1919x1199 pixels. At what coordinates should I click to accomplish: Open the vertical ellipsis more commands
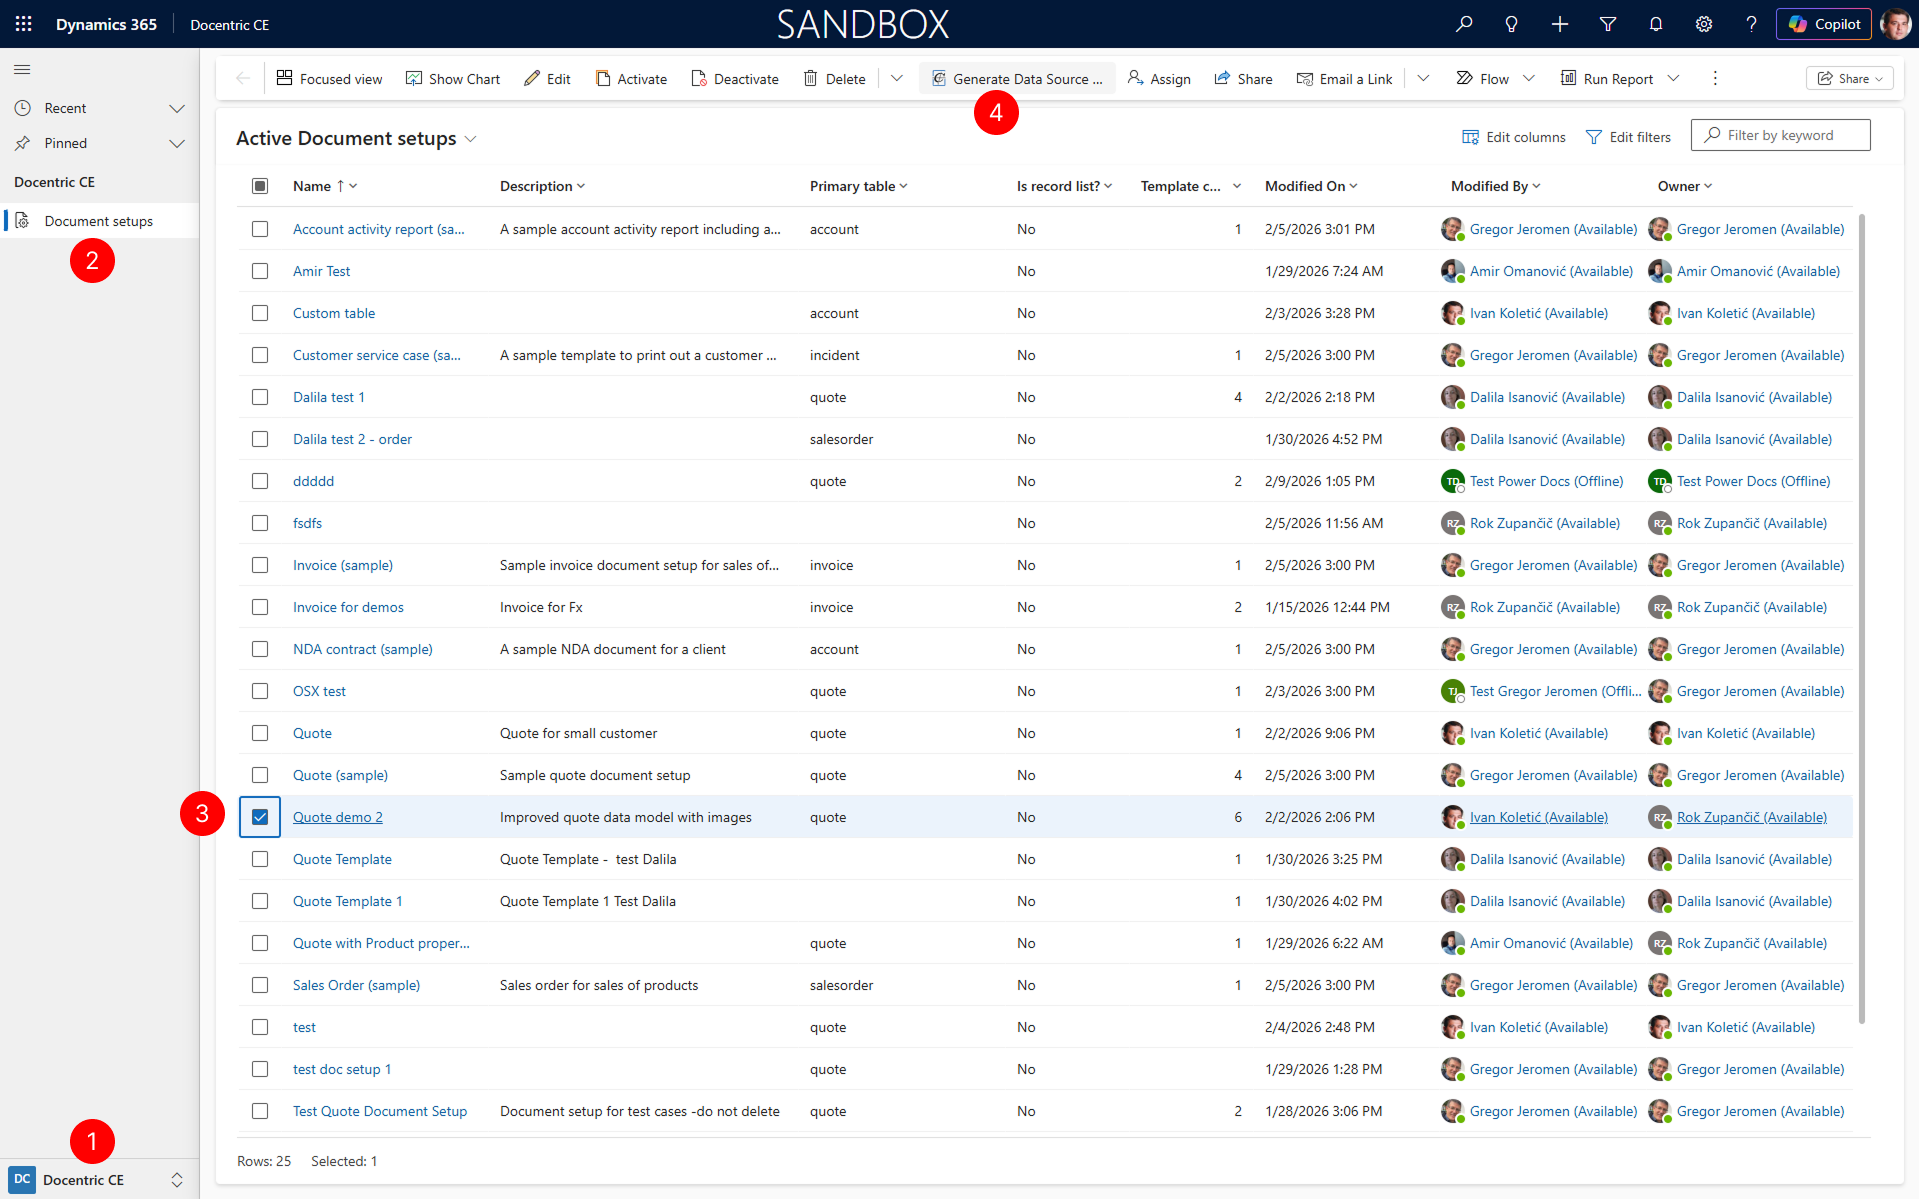(1715, 78)
